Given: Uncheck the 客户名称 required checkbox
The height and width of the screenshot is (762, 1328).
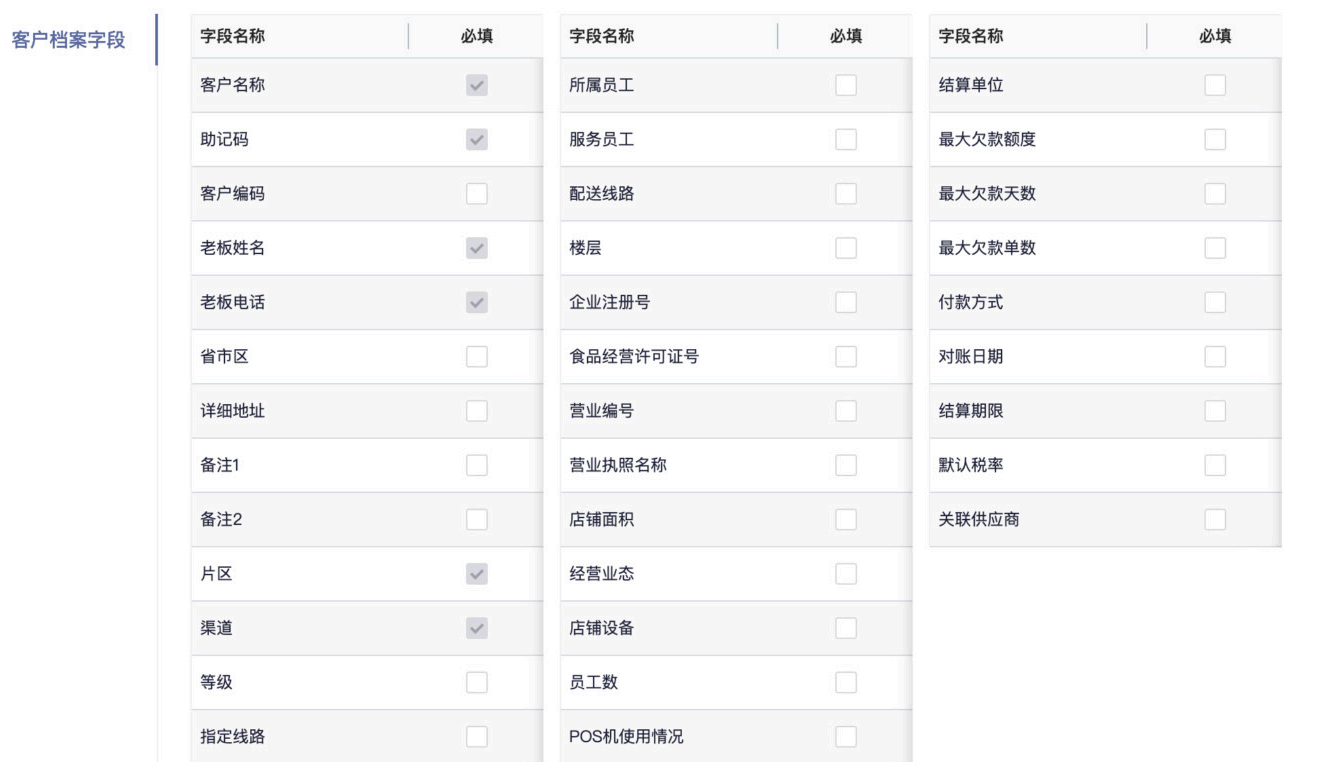Looking at the screenshot, I should point(477,86).
